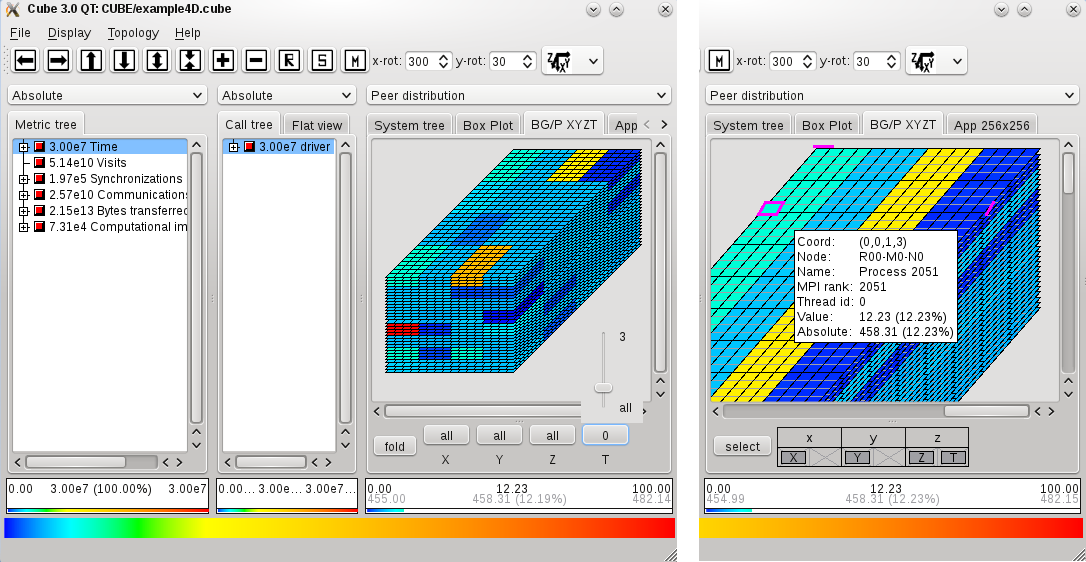This screenshot has height=562, width=1086.
Task: Click the red icon of Visits metric
Action: [40, 163]
